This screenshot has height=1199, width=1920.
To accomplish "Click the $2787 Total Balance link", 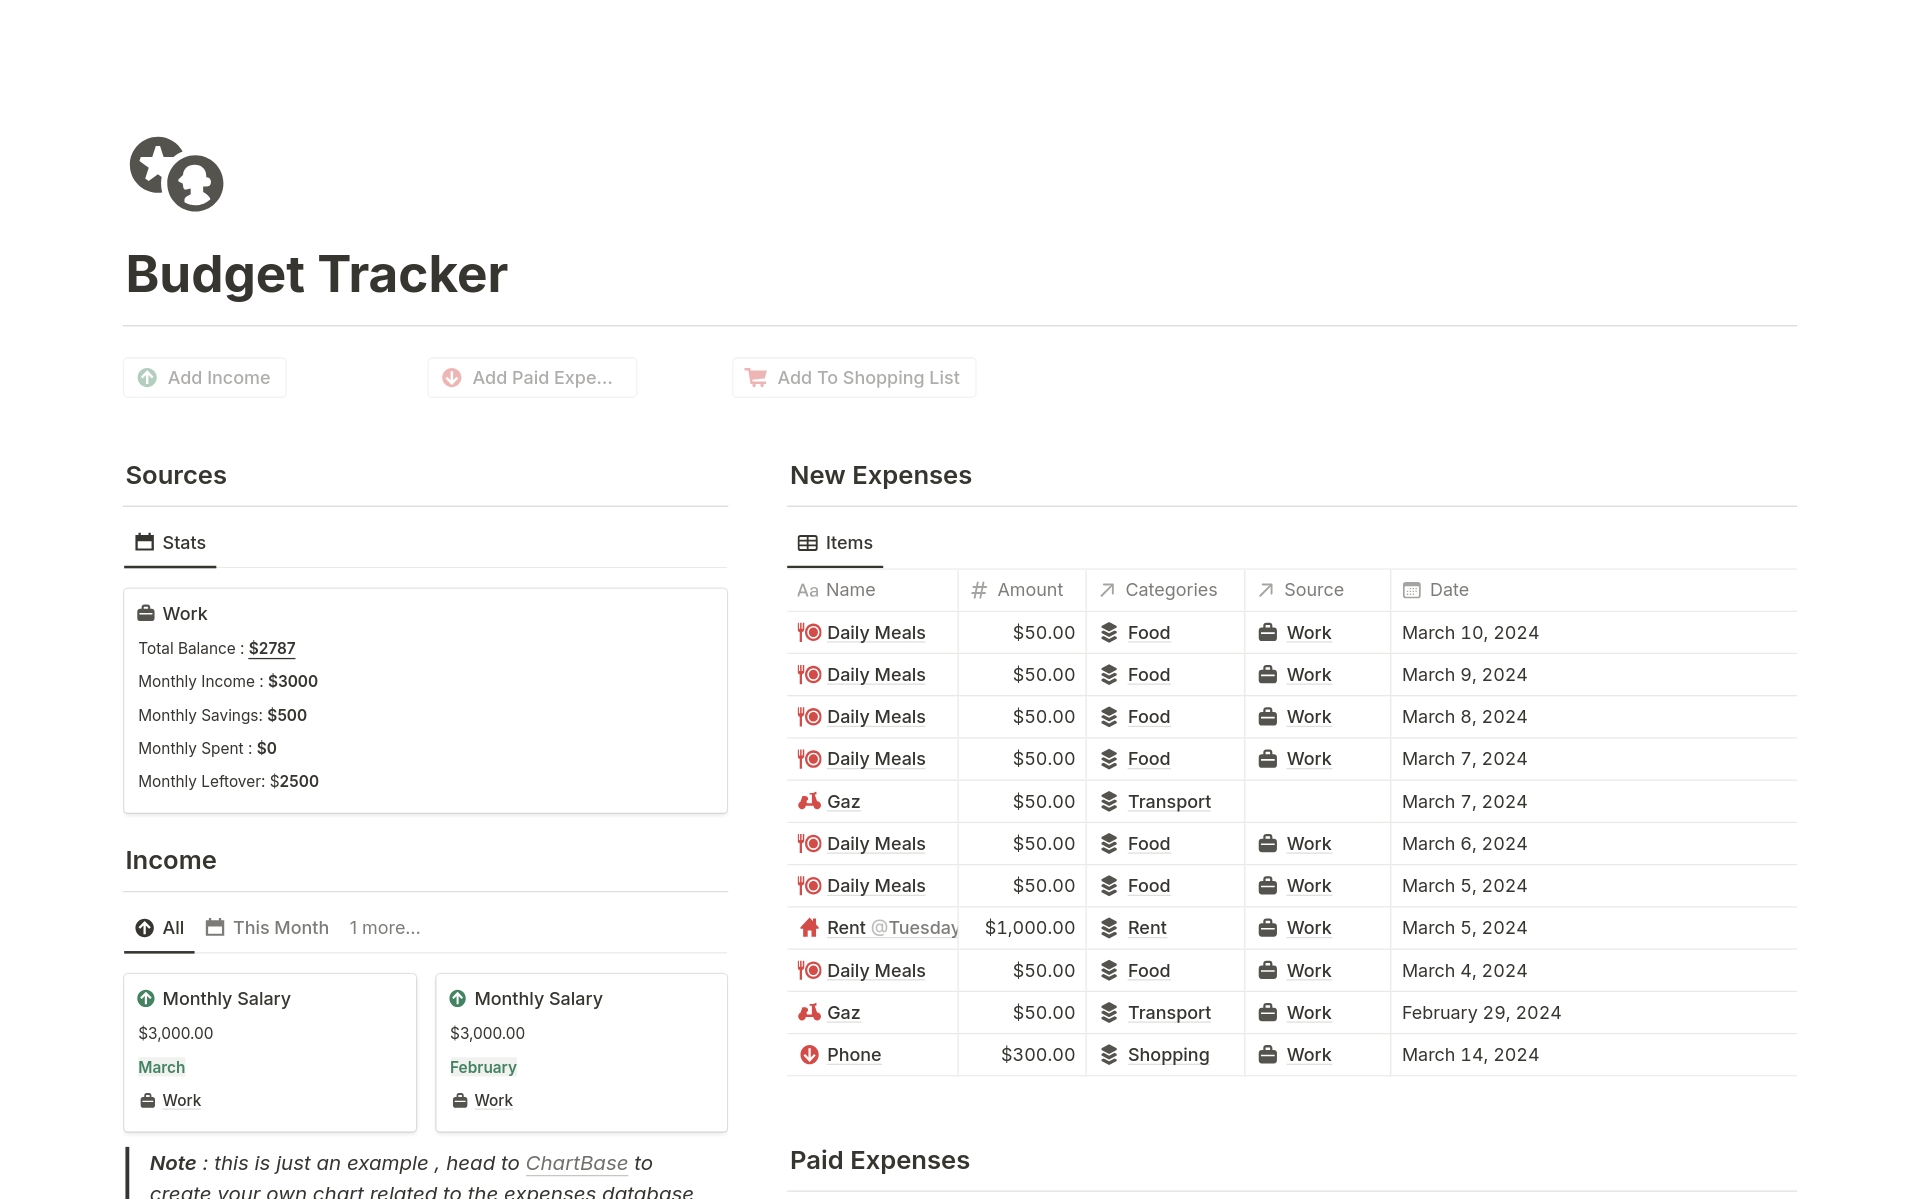I will (272, 648).
